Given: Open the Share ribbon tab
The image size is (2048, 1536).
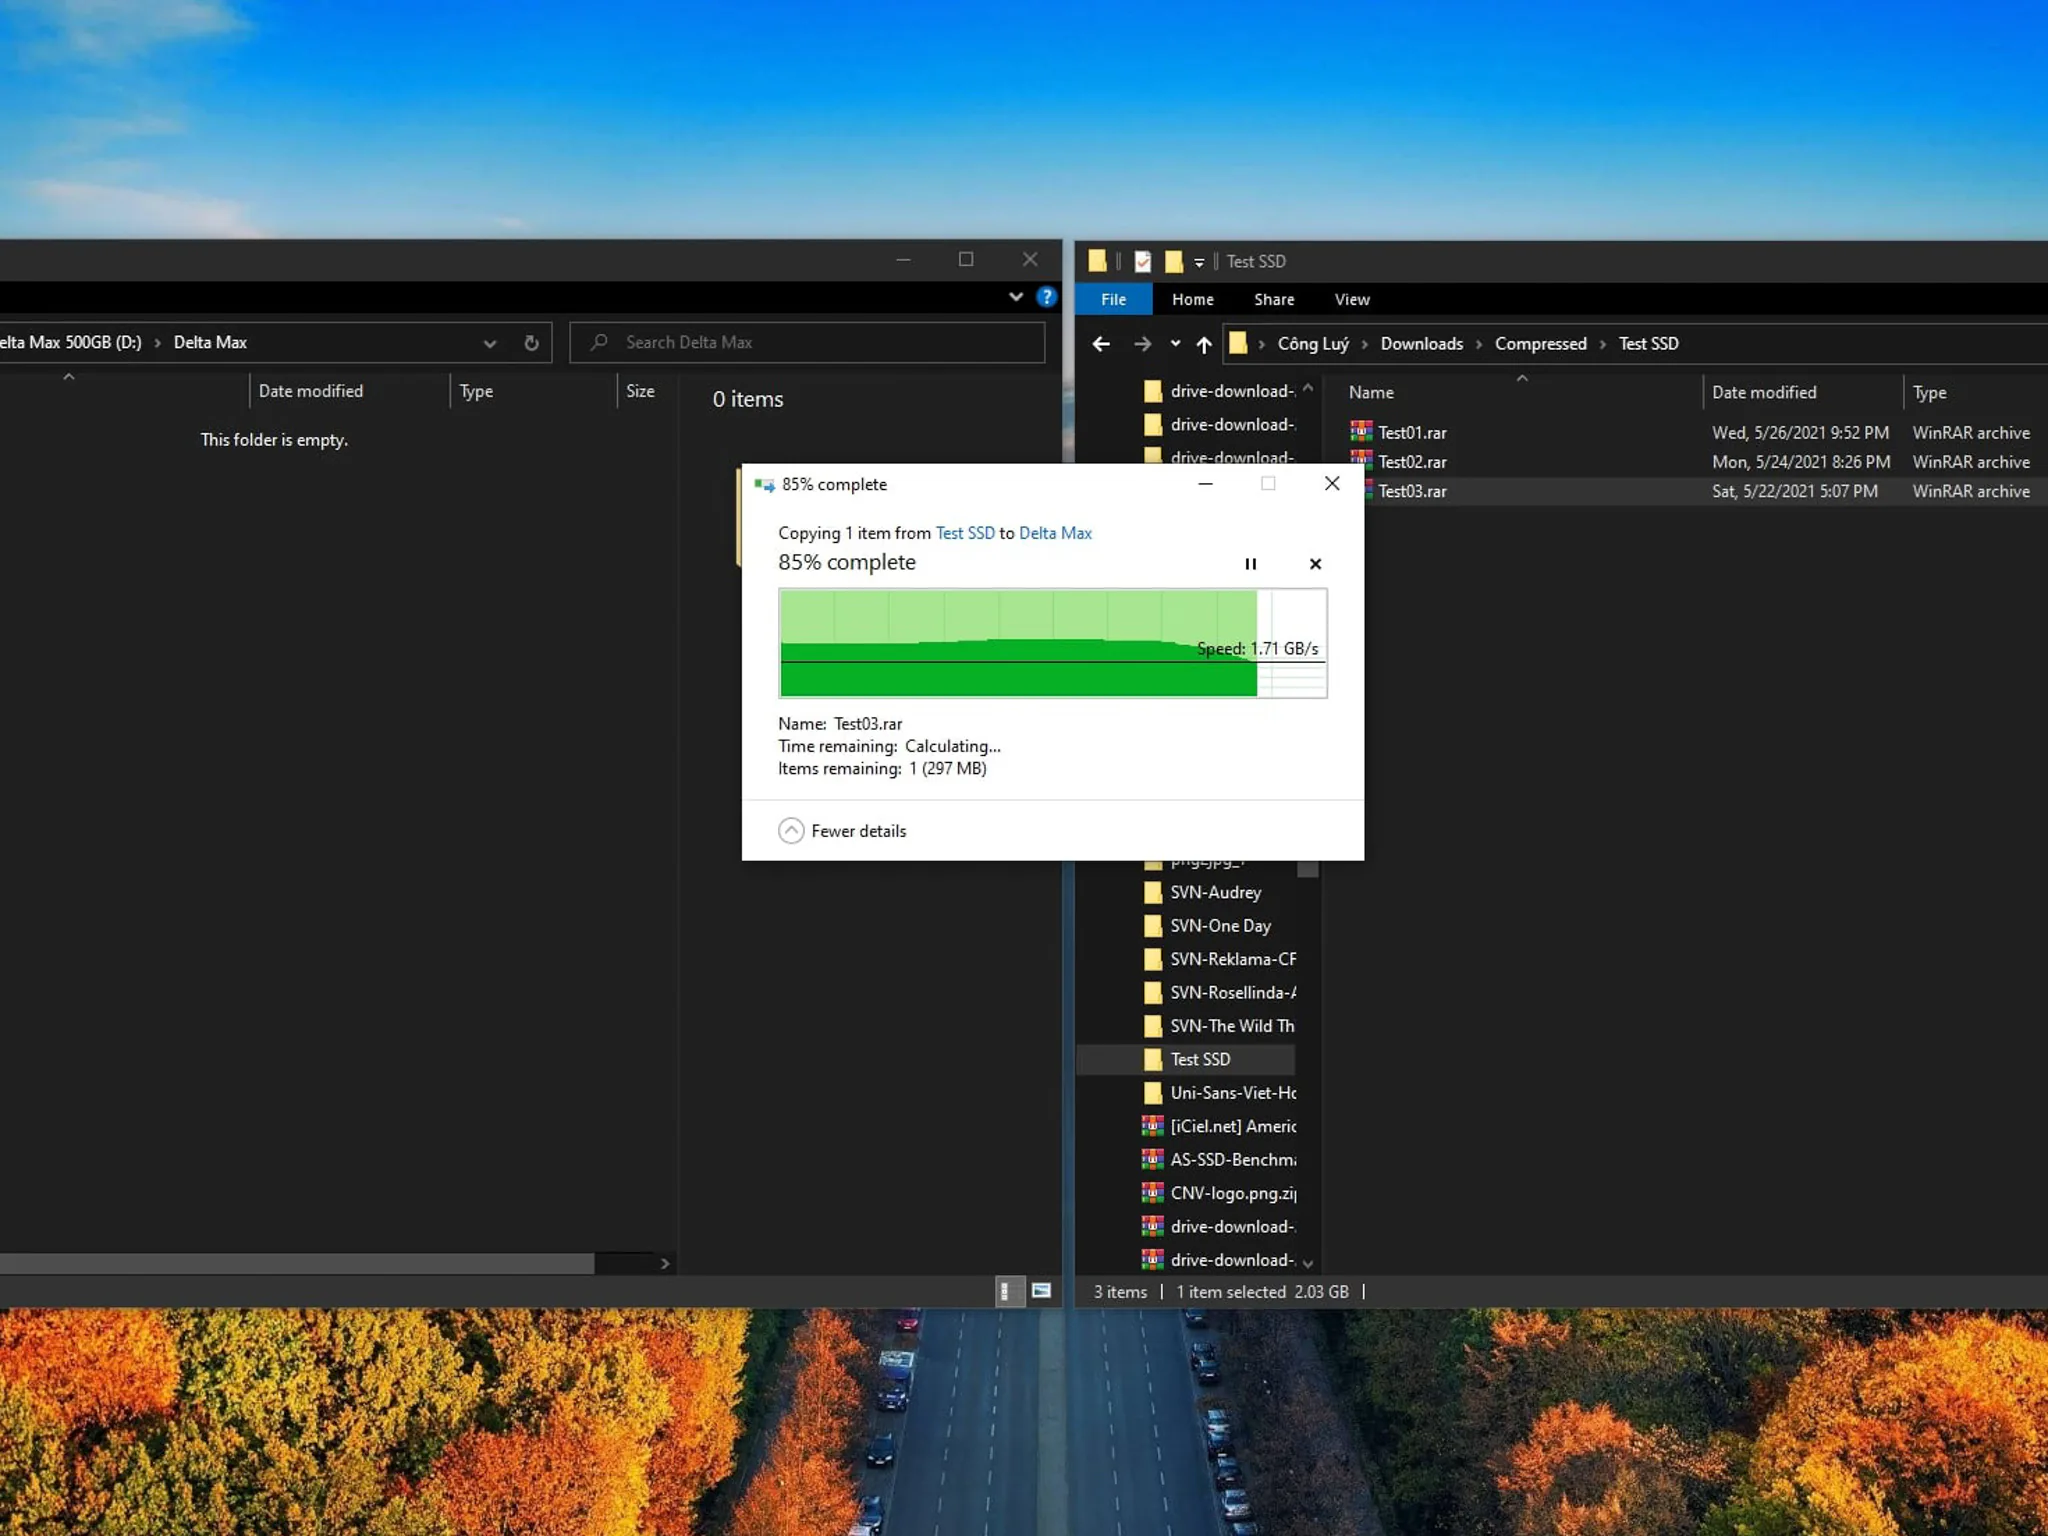Looking at the screenshot, I should pos(1273,299).
